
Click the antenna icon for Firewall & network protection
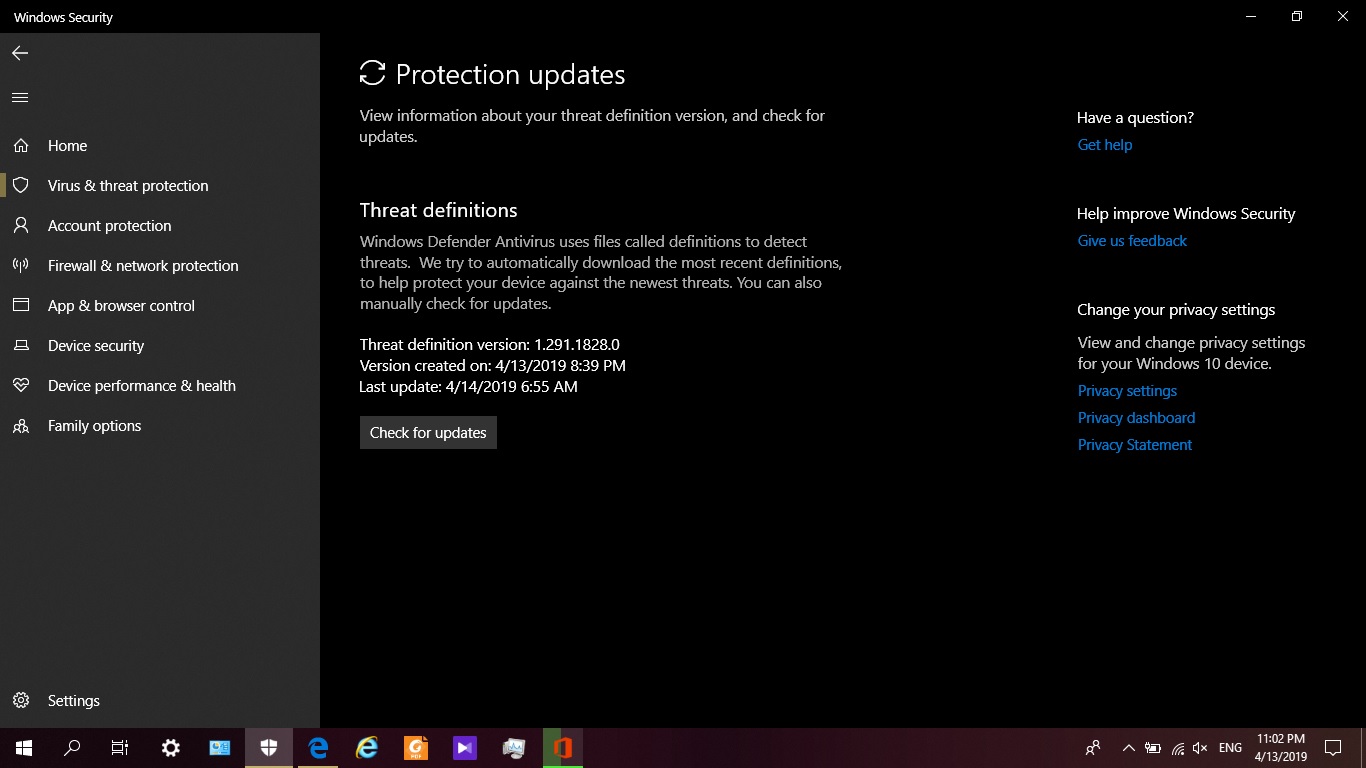(x=20, y=266)
